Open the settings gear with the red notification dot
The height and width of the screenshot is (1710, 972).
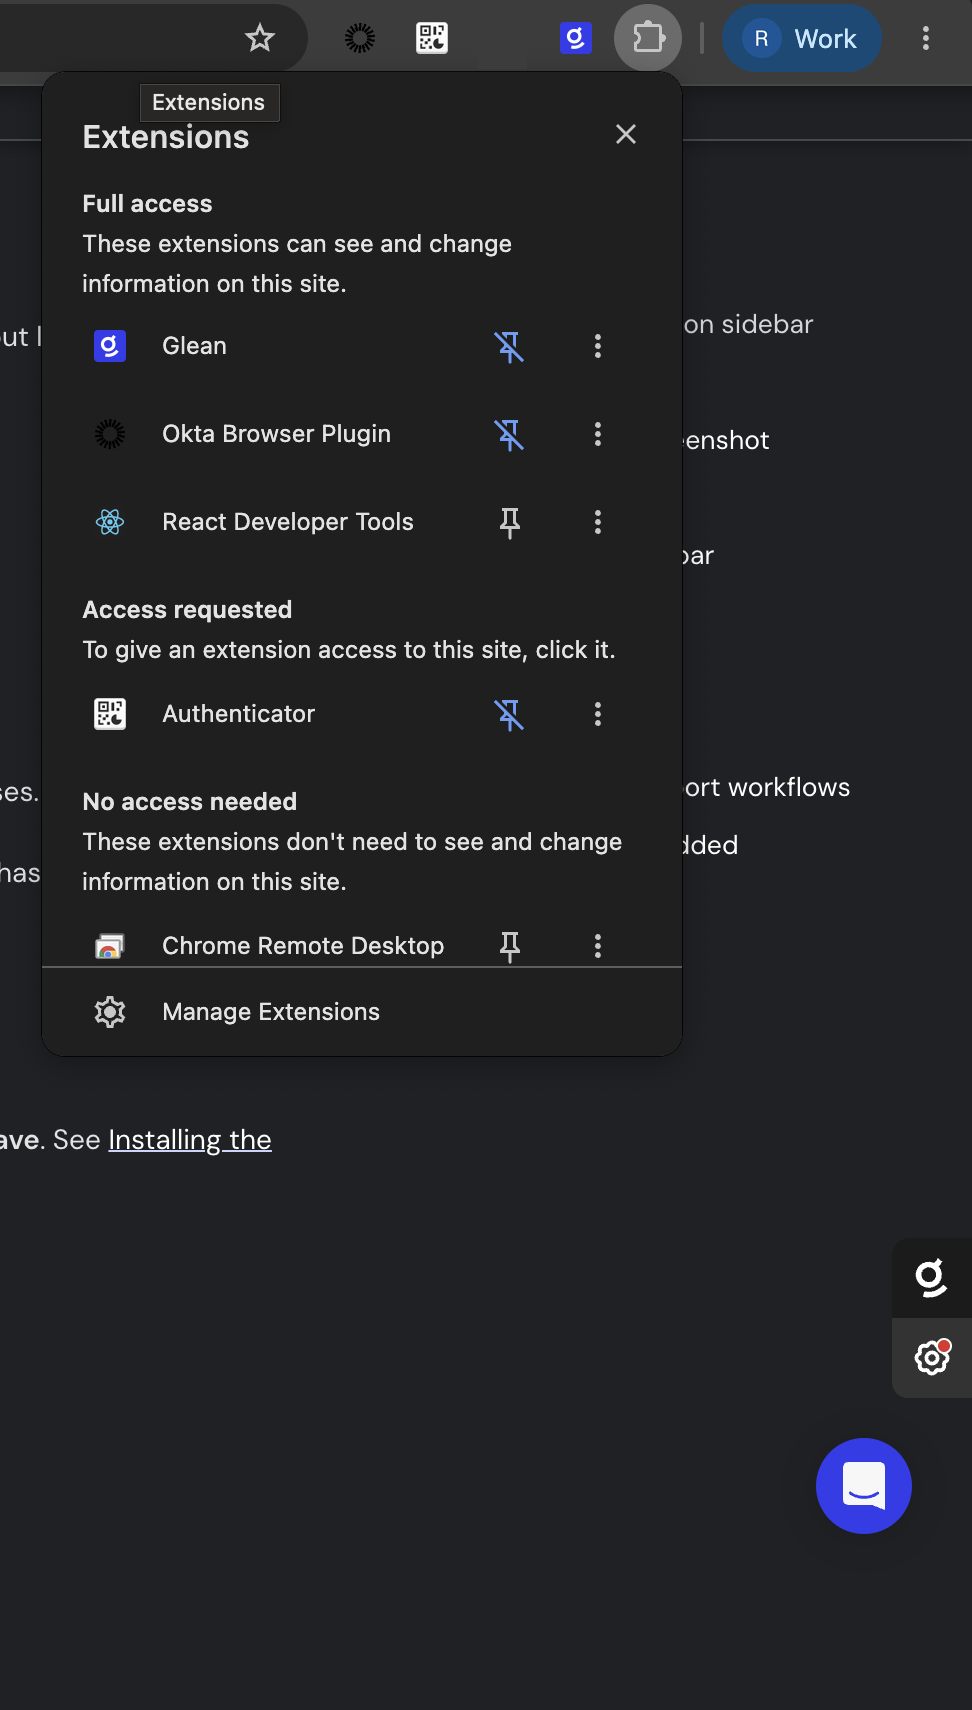(932, 1358)
